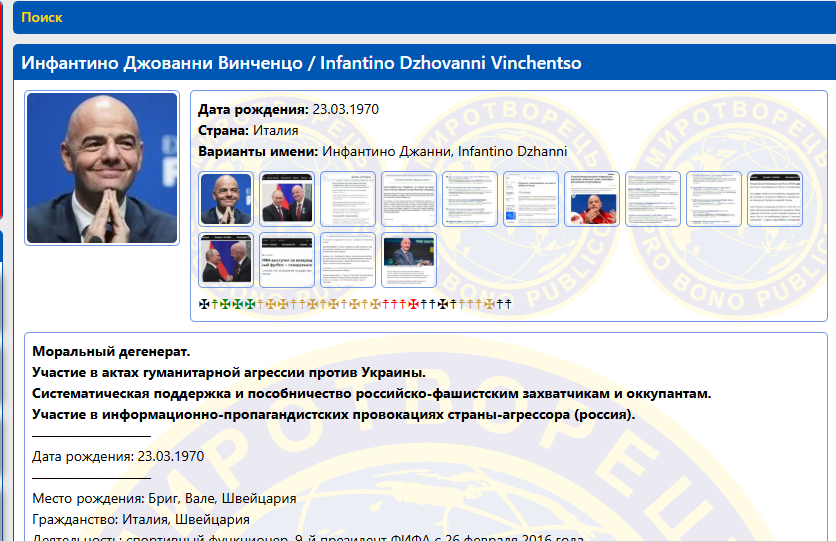Select the Моральный дегенерат line
The image size is (836, 542).
(111, 352)
